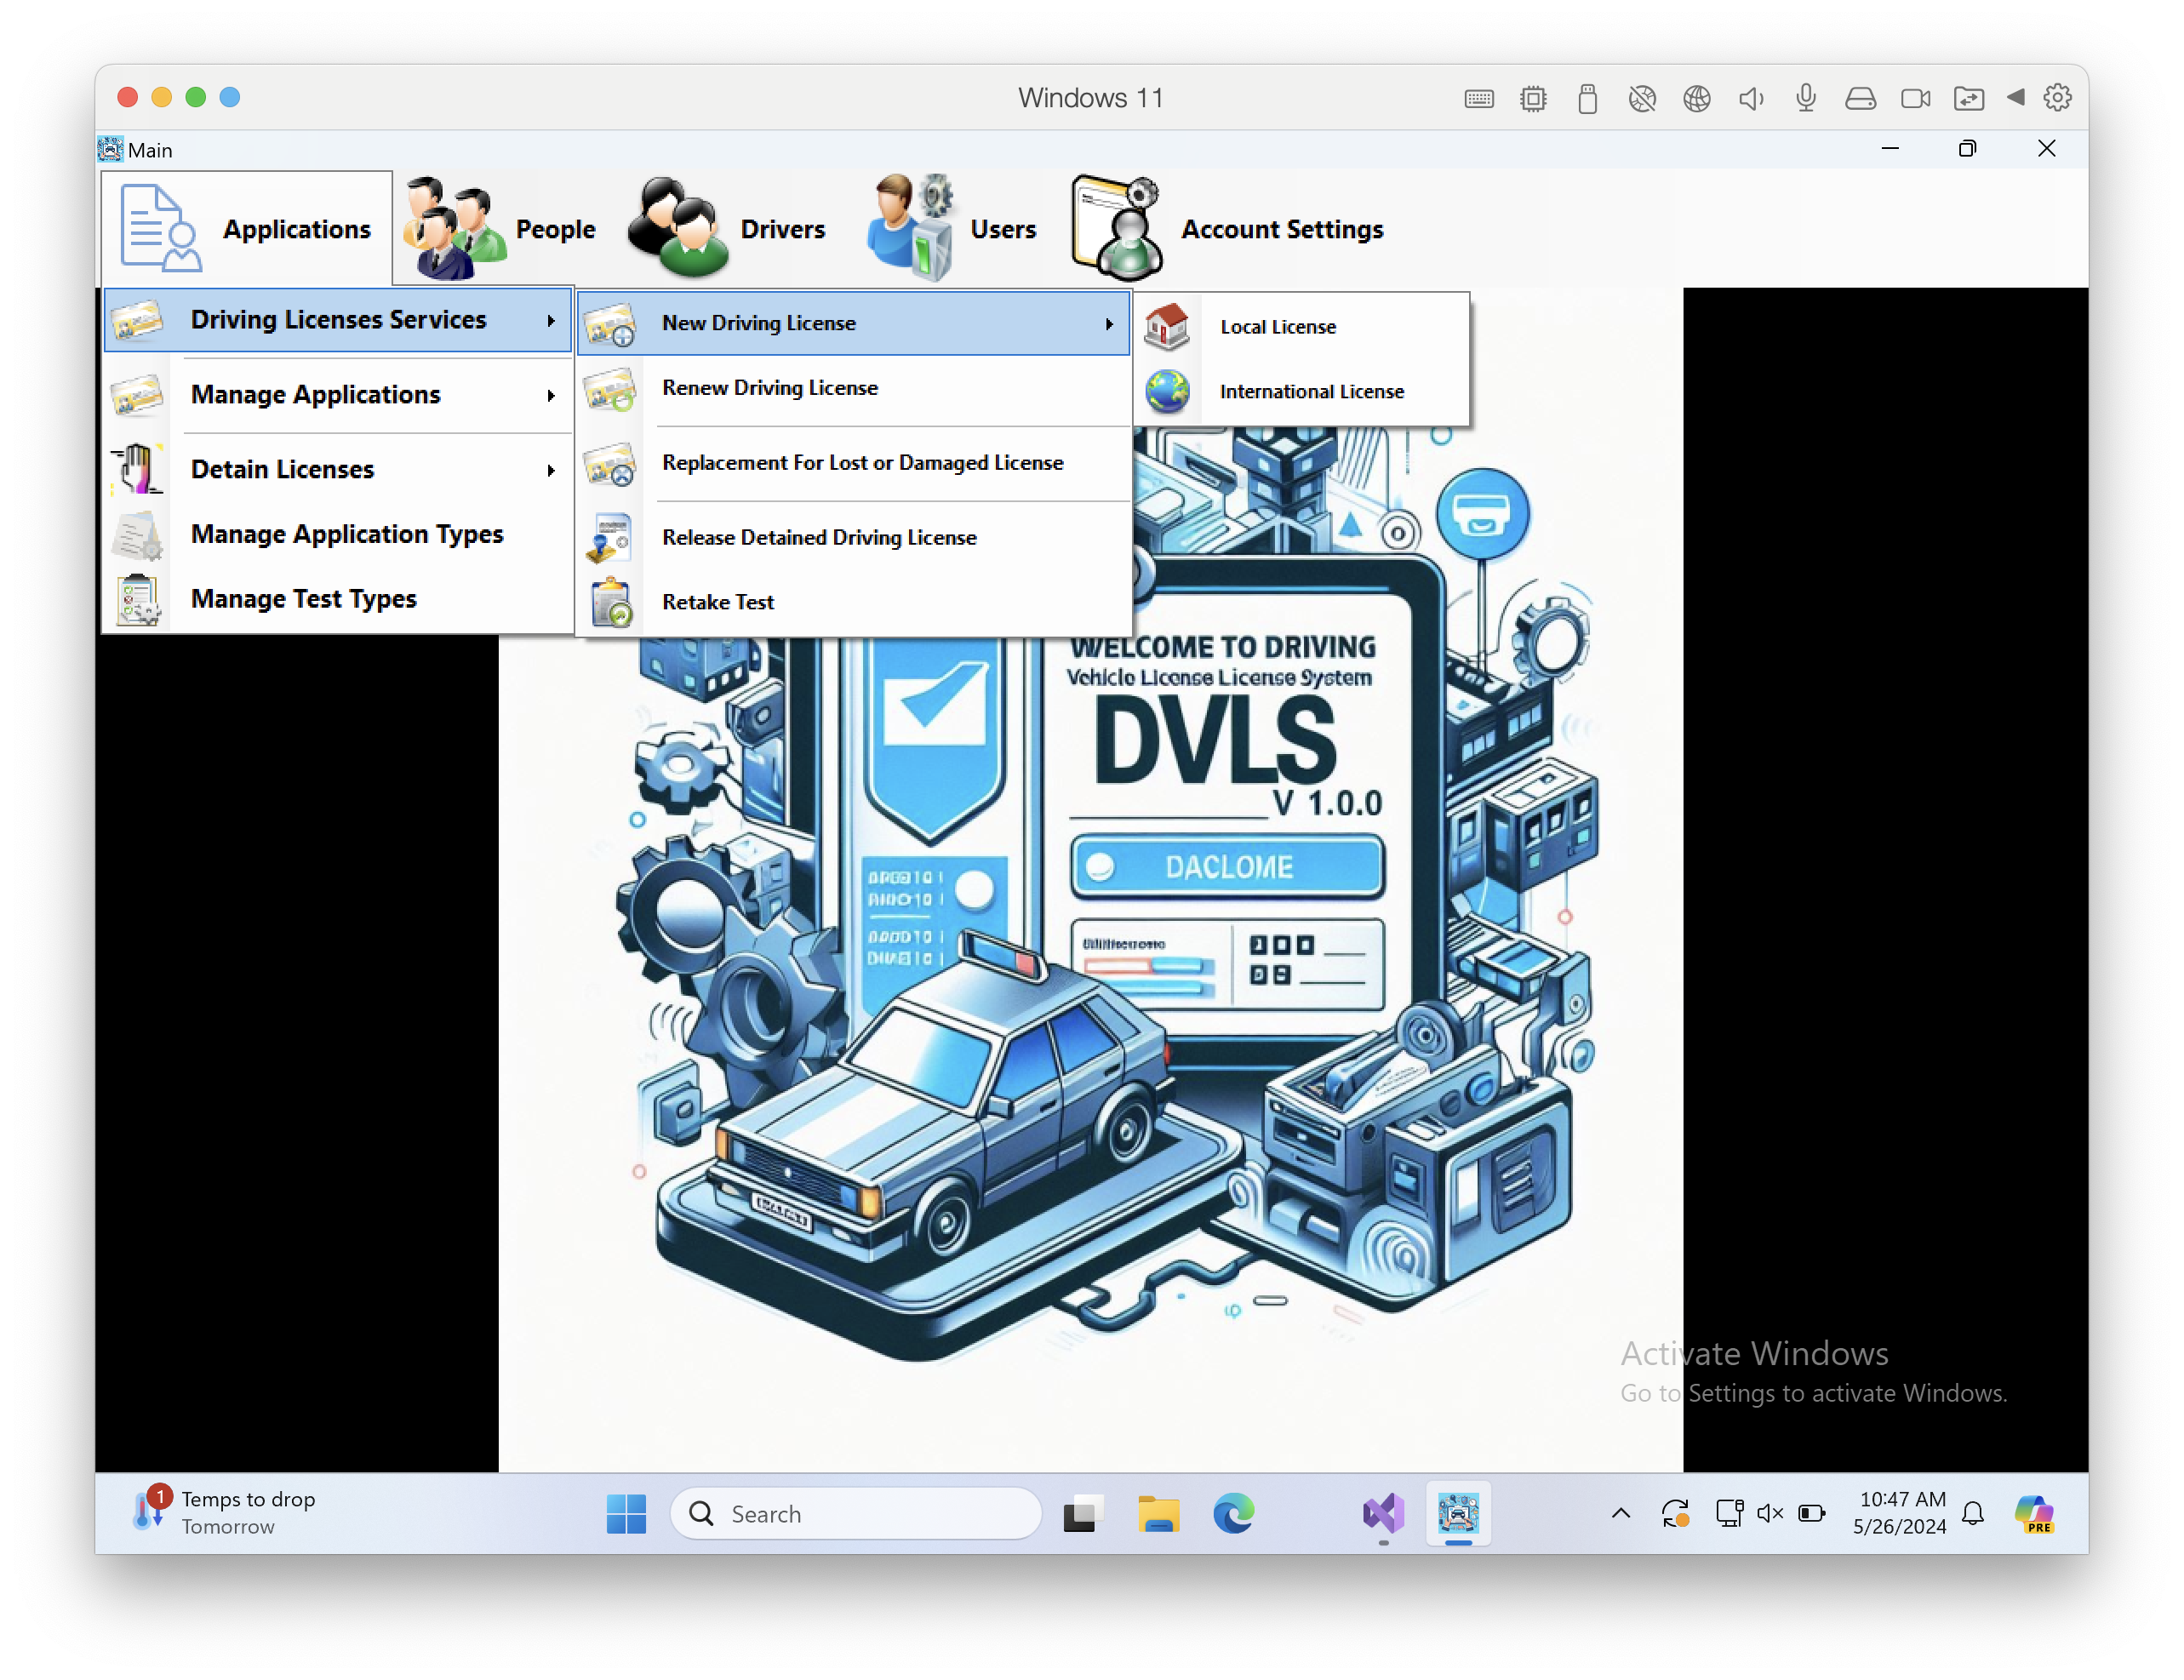Open the Windows Start menu
This screenshot has height=1680, width=2184.
tap(627, 1515)
